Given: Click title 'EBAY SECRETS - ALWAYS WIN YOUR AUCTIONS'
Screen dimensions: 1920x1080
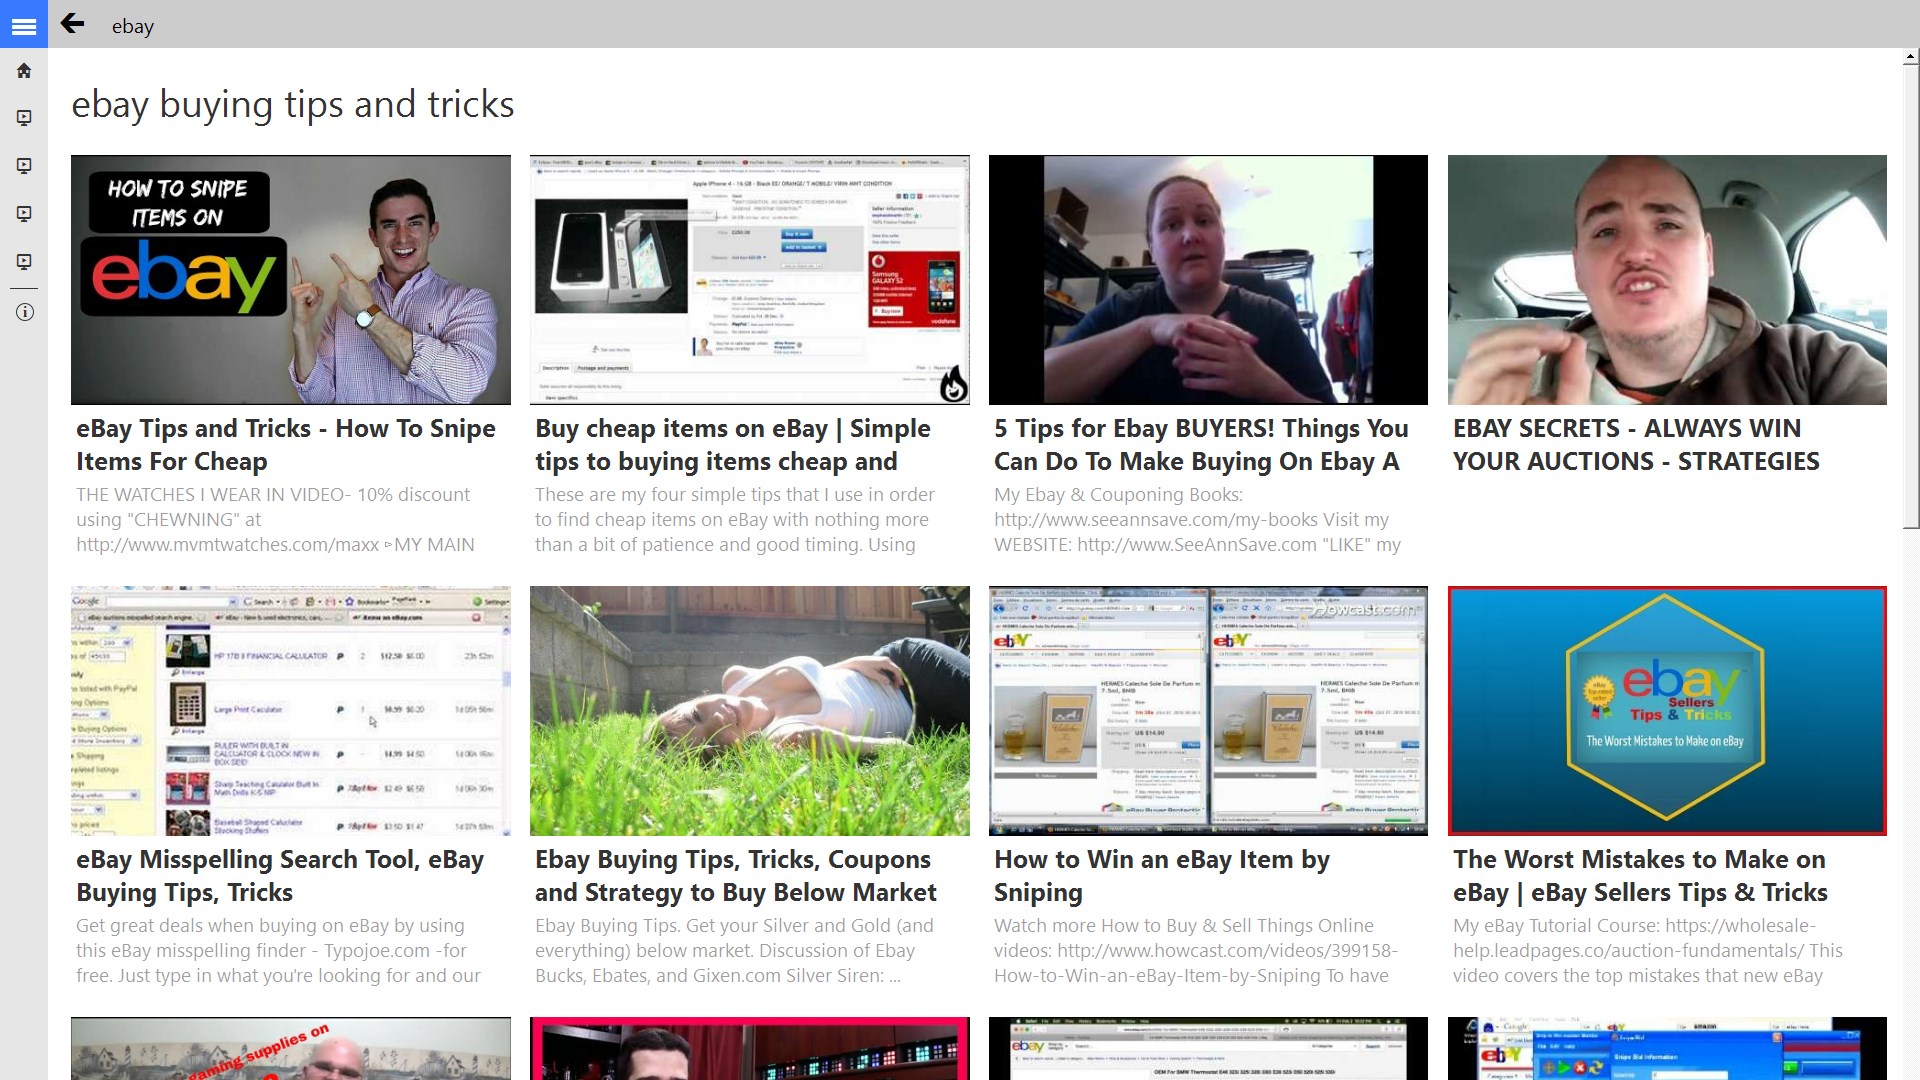Looking at the screenshot, I should (x=1636, y=445).
